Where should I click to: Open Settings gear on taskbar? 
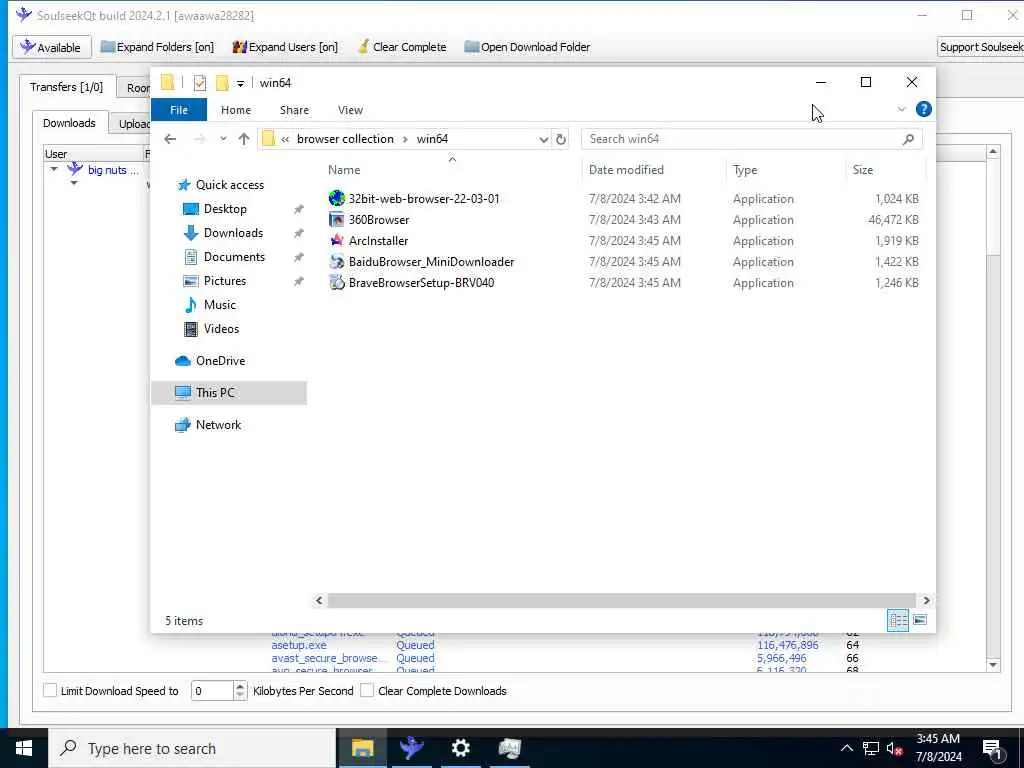click(460, 748)
